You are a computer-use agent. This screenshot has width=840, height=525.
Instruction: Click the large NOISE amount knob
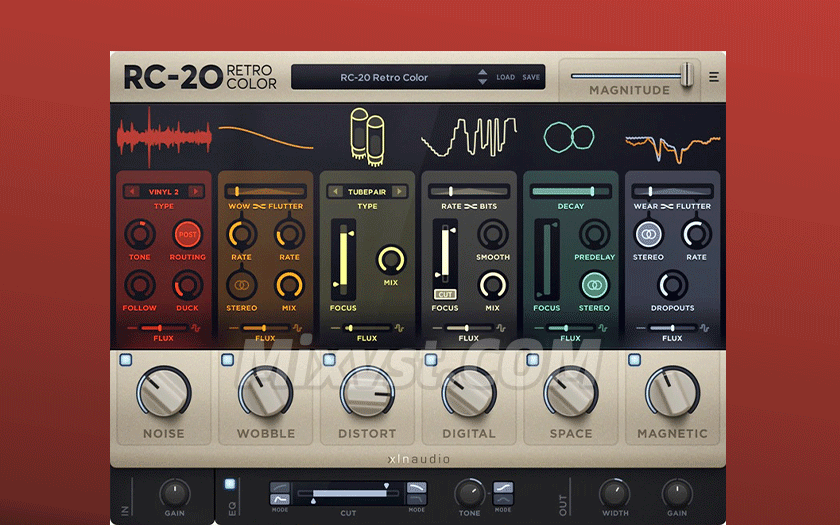164,392
